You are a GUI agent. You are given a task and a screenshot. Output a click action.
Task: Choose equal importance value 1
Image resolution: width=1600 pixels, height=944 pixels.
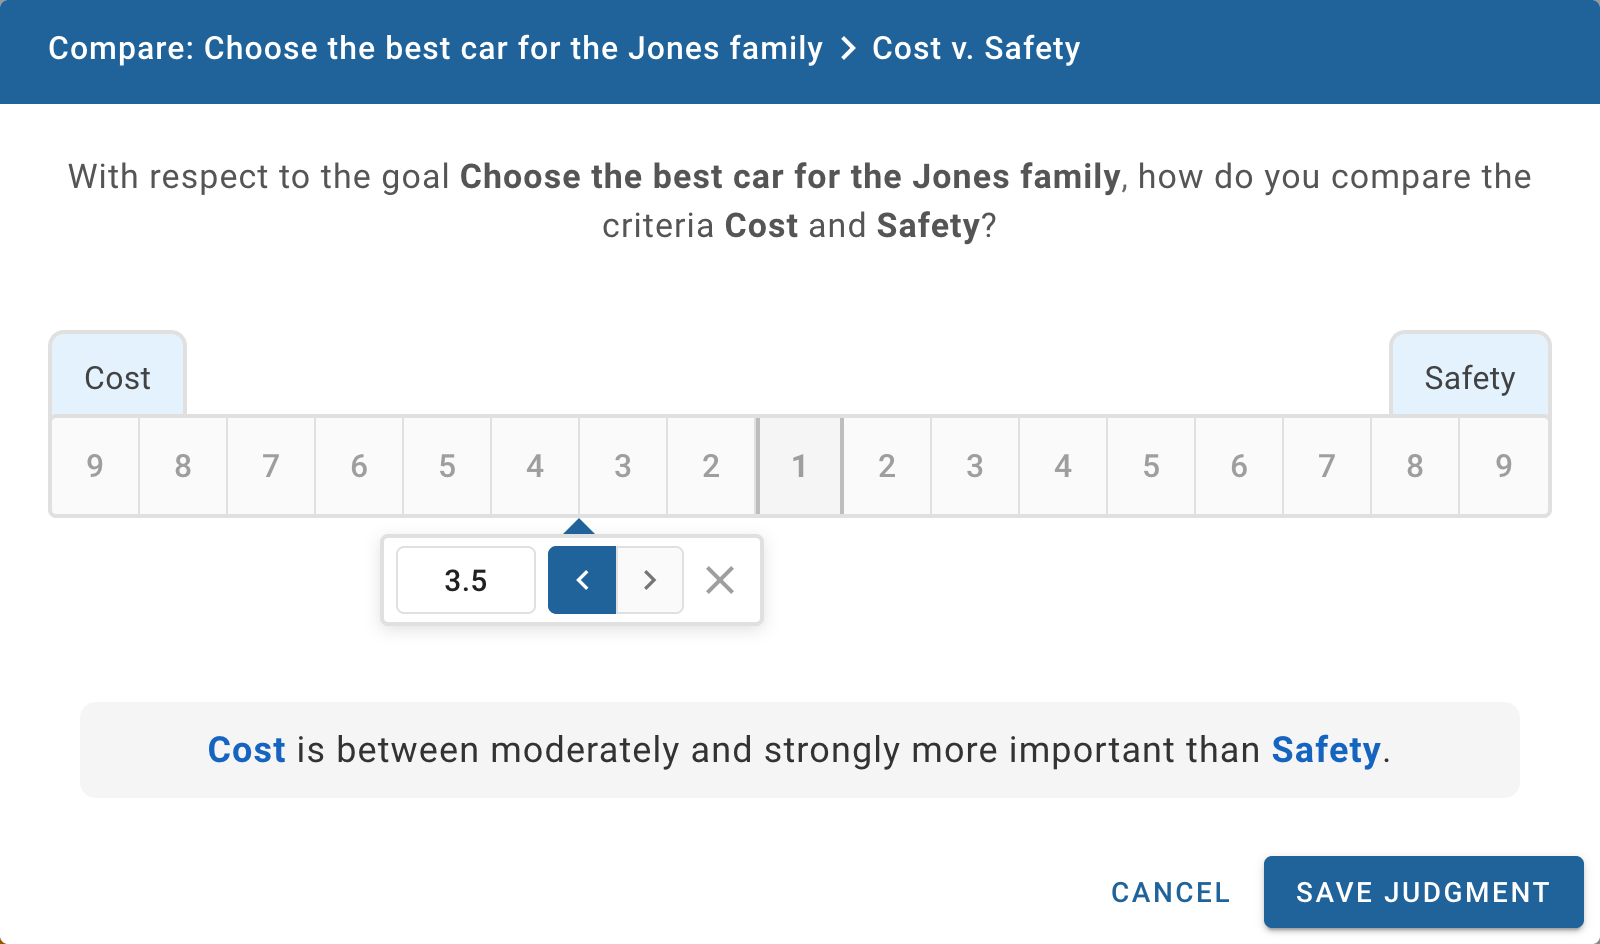(799, 466)
